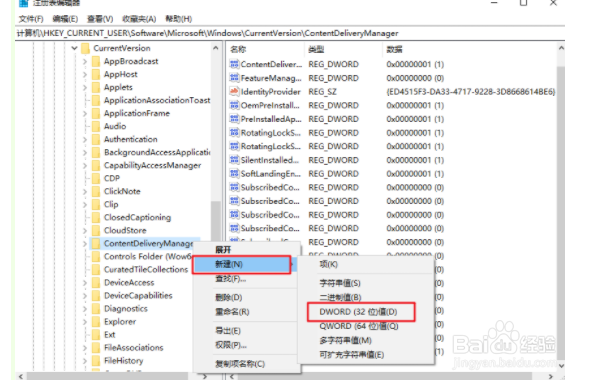591x384 pixels.
Task: Collapse the CurrentVersion tree node
Action: pyautogui.click(x=74, y=48)
